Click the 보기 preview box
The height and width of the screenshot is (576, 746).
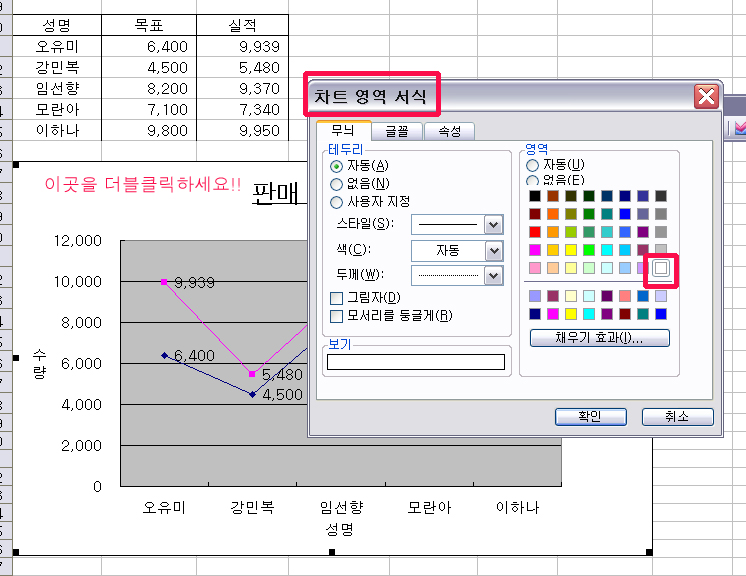(416, 362)
